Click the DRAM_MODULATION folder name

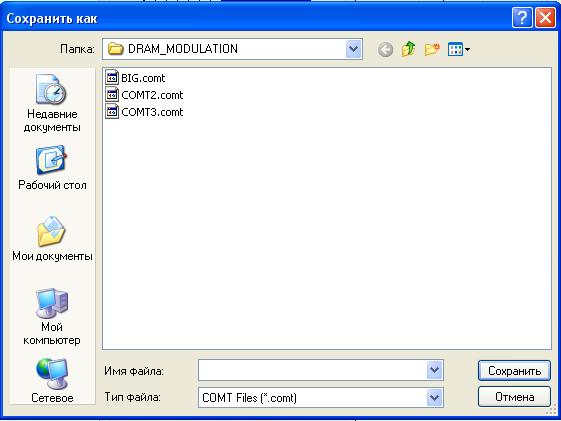point(183,49)
